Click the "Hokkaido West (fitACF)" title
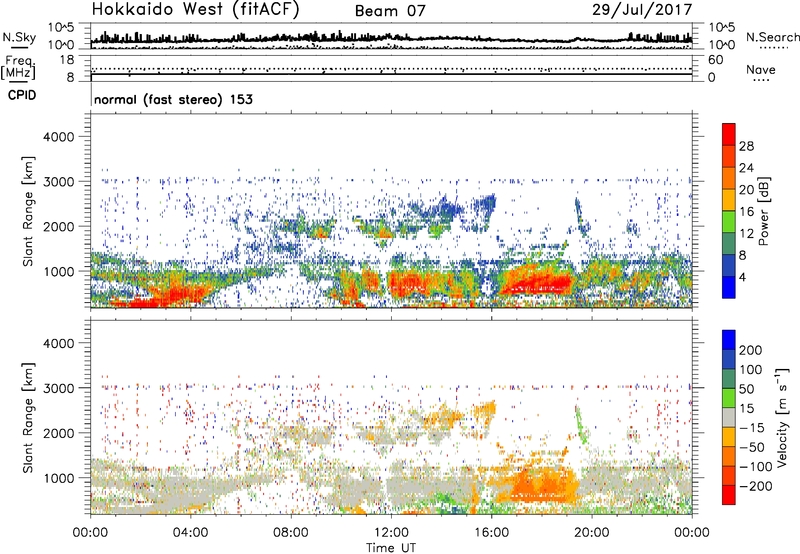Viewport: 800px width, 554px height. 195,9
